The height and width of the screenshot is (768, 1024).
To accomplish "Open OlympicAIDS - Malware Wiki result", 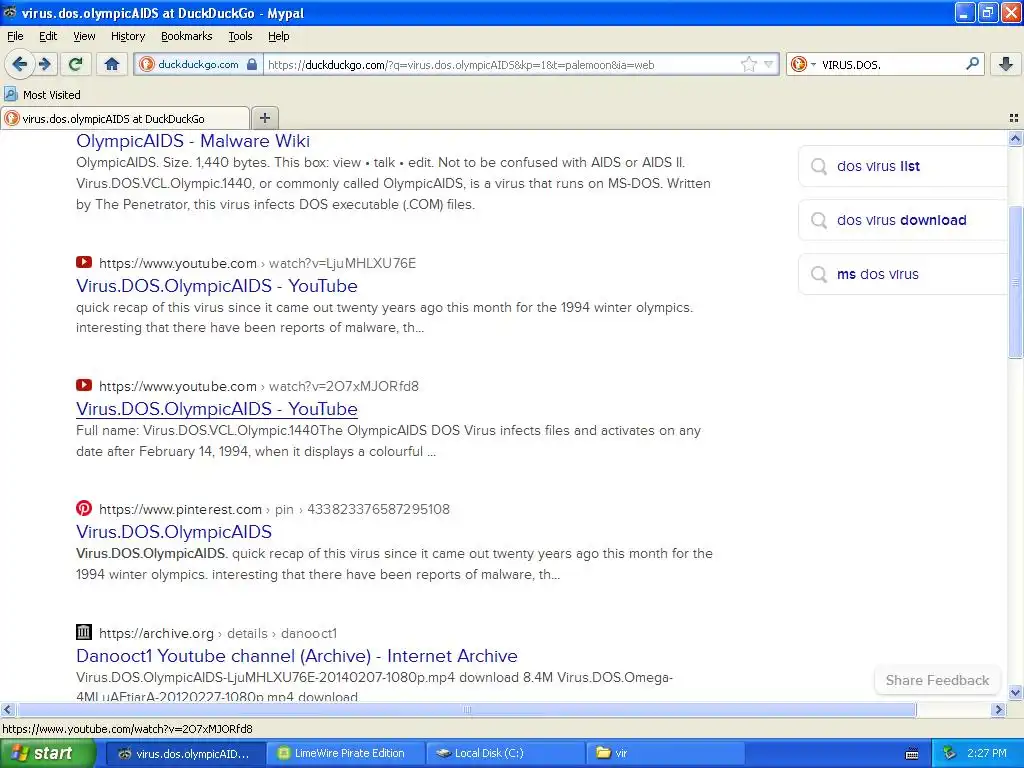I will click(x=193, y=141).
